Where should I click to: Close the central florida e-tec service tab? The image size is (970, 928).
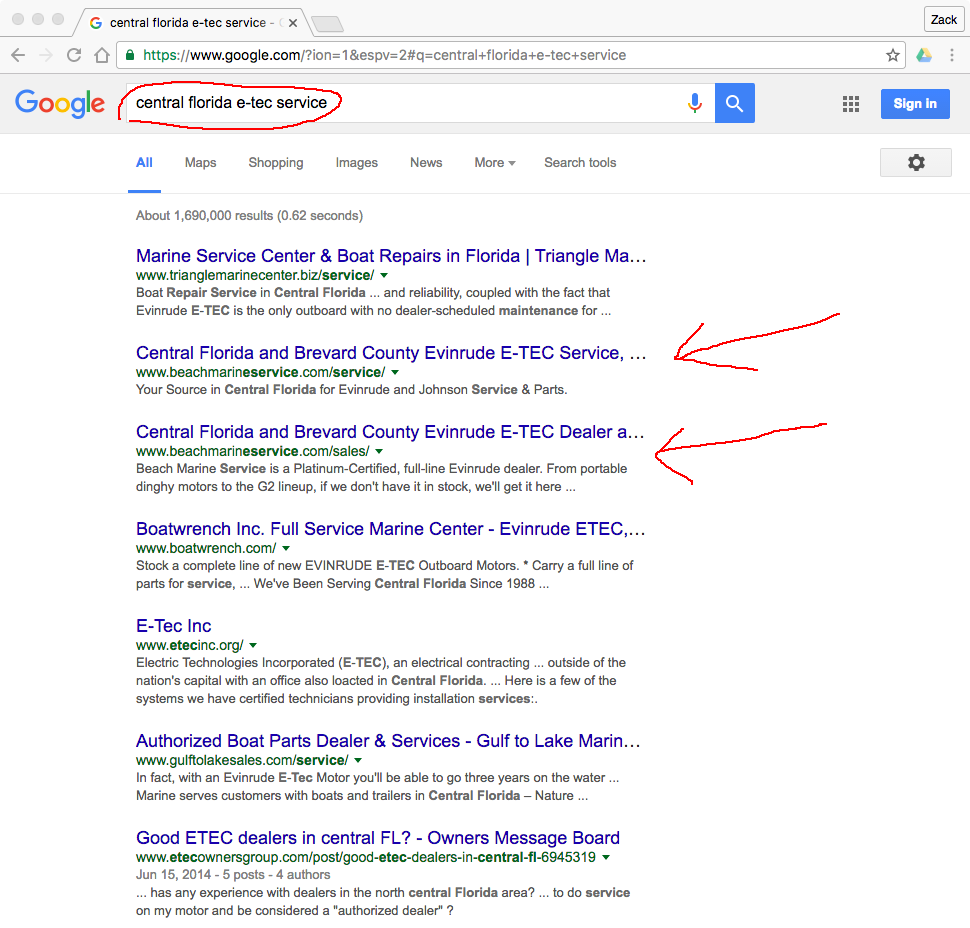coord(293,23)
